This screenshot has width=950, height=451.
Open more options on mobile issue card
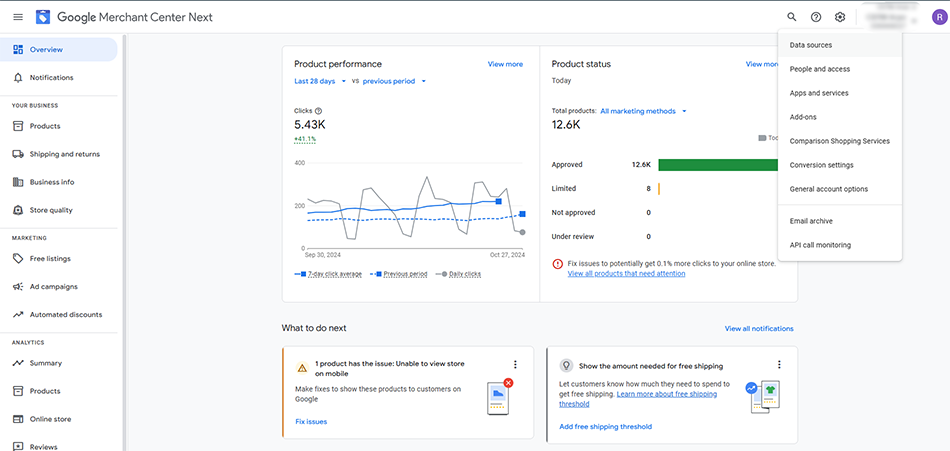(x=515, y=365)
